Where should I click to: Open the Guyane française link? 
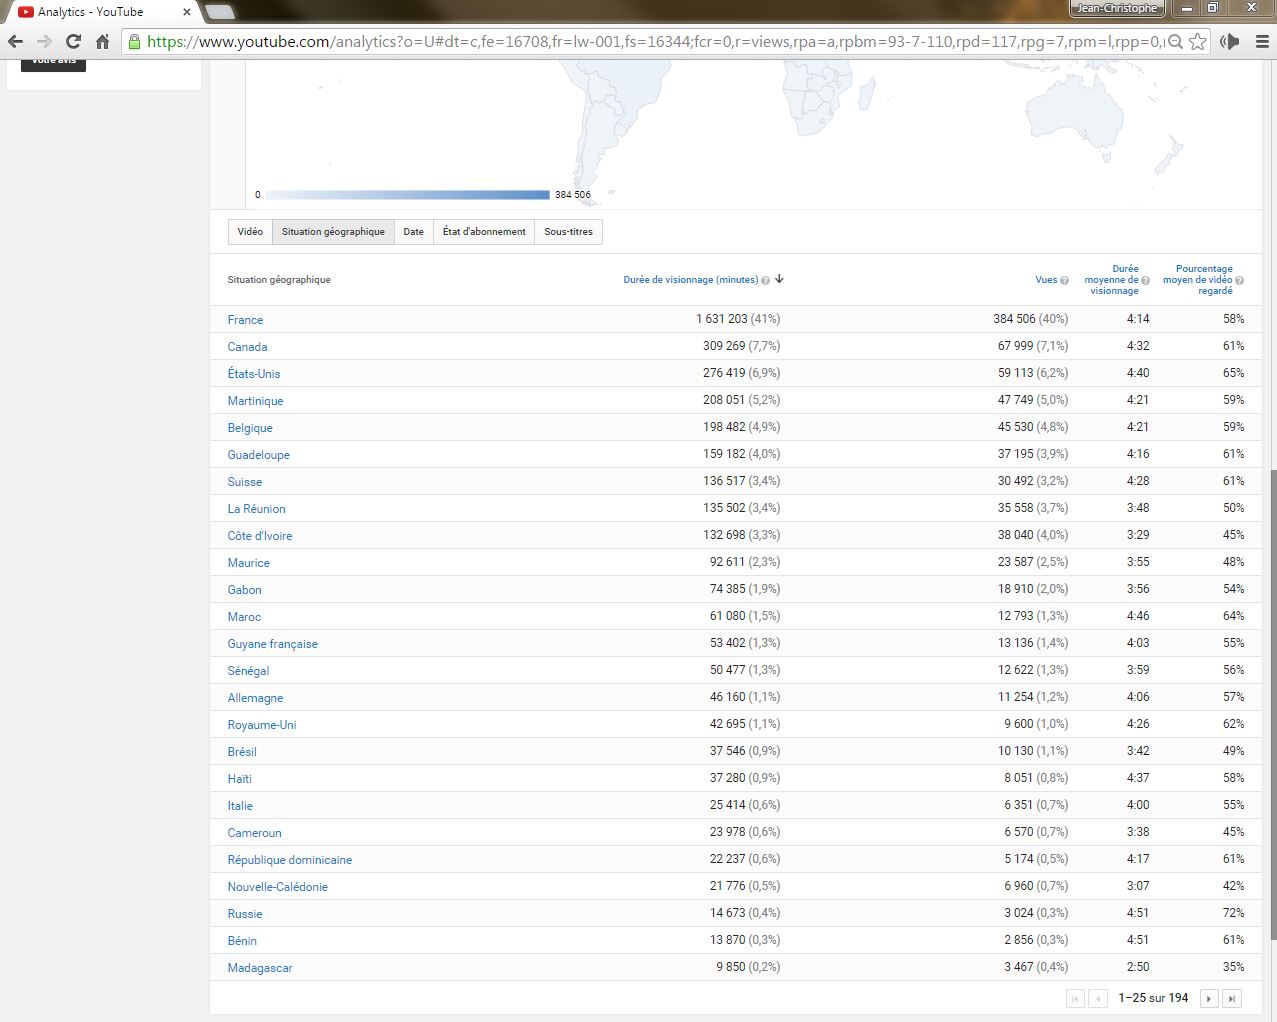tap(272, 644)
